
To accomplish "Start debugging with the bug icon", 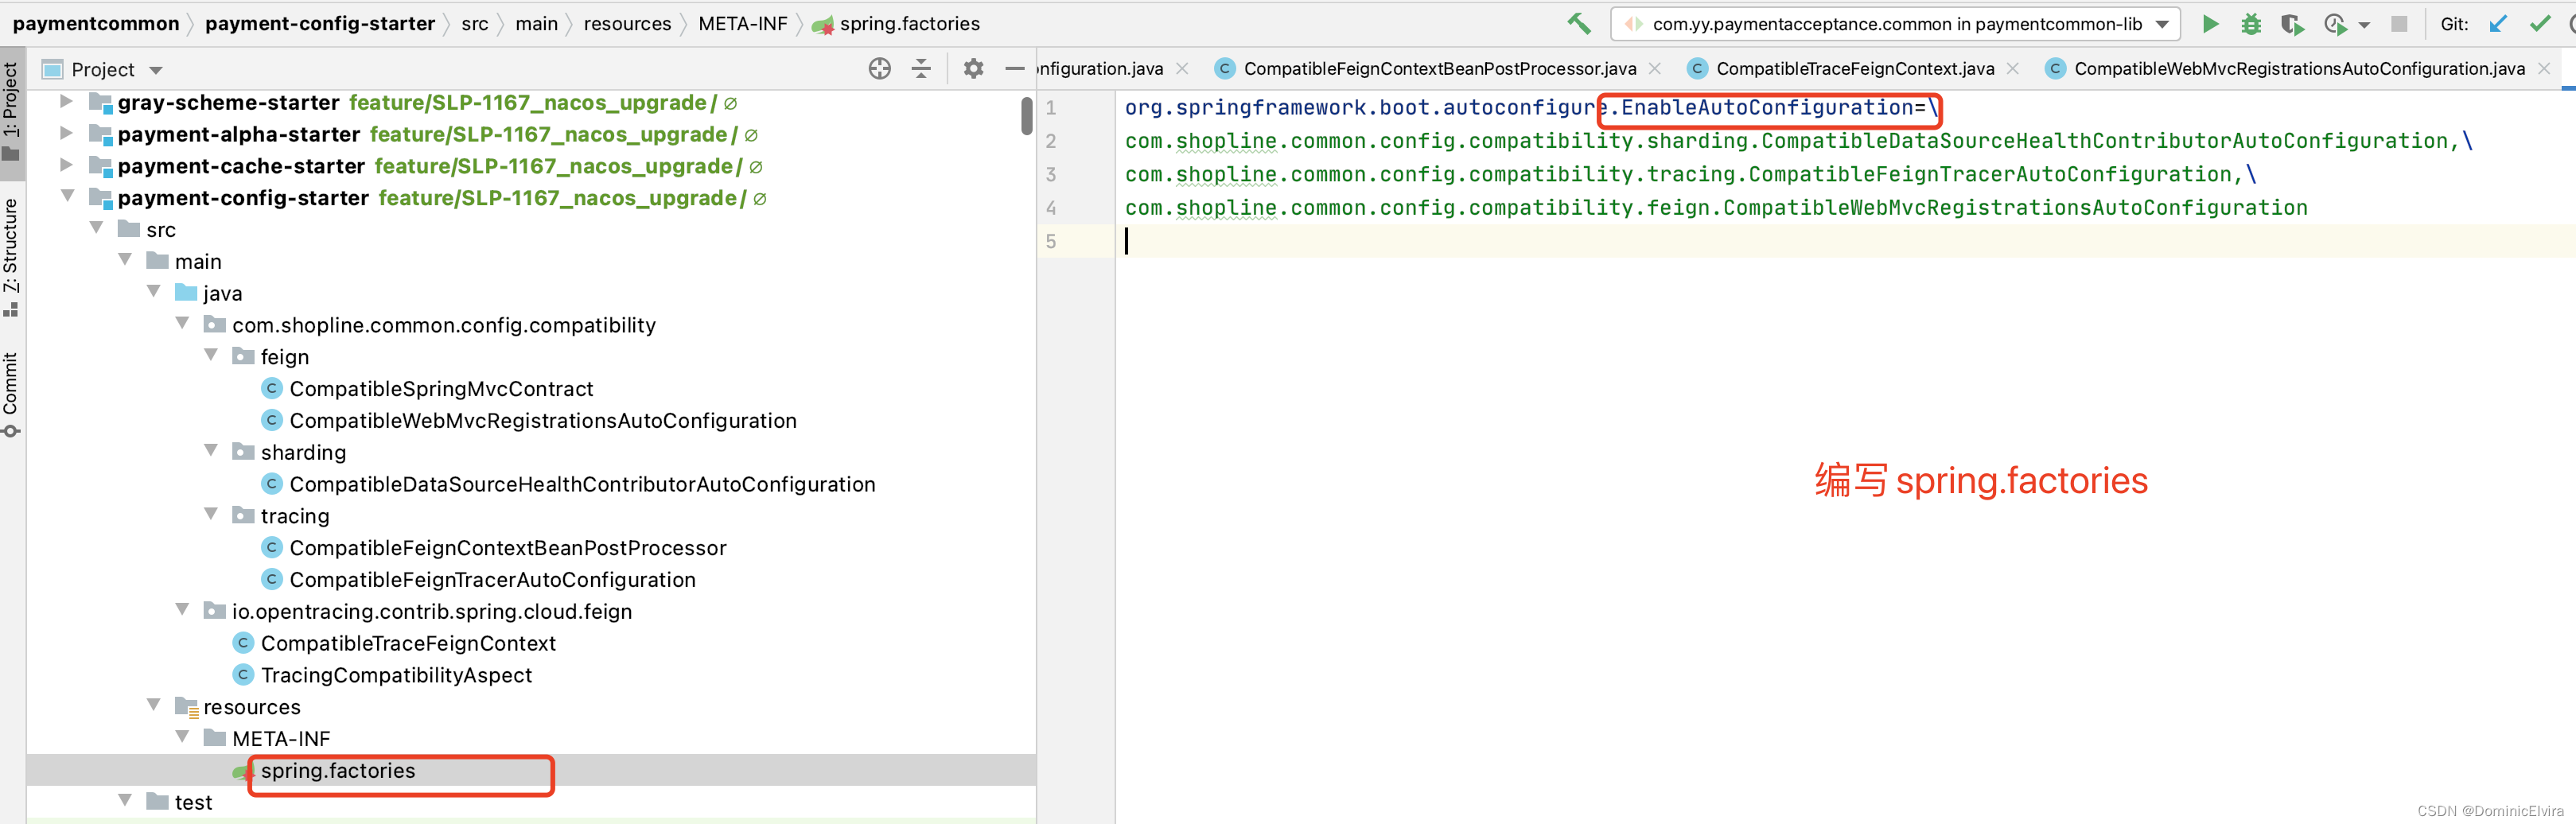I will (x=2251, y=24).
